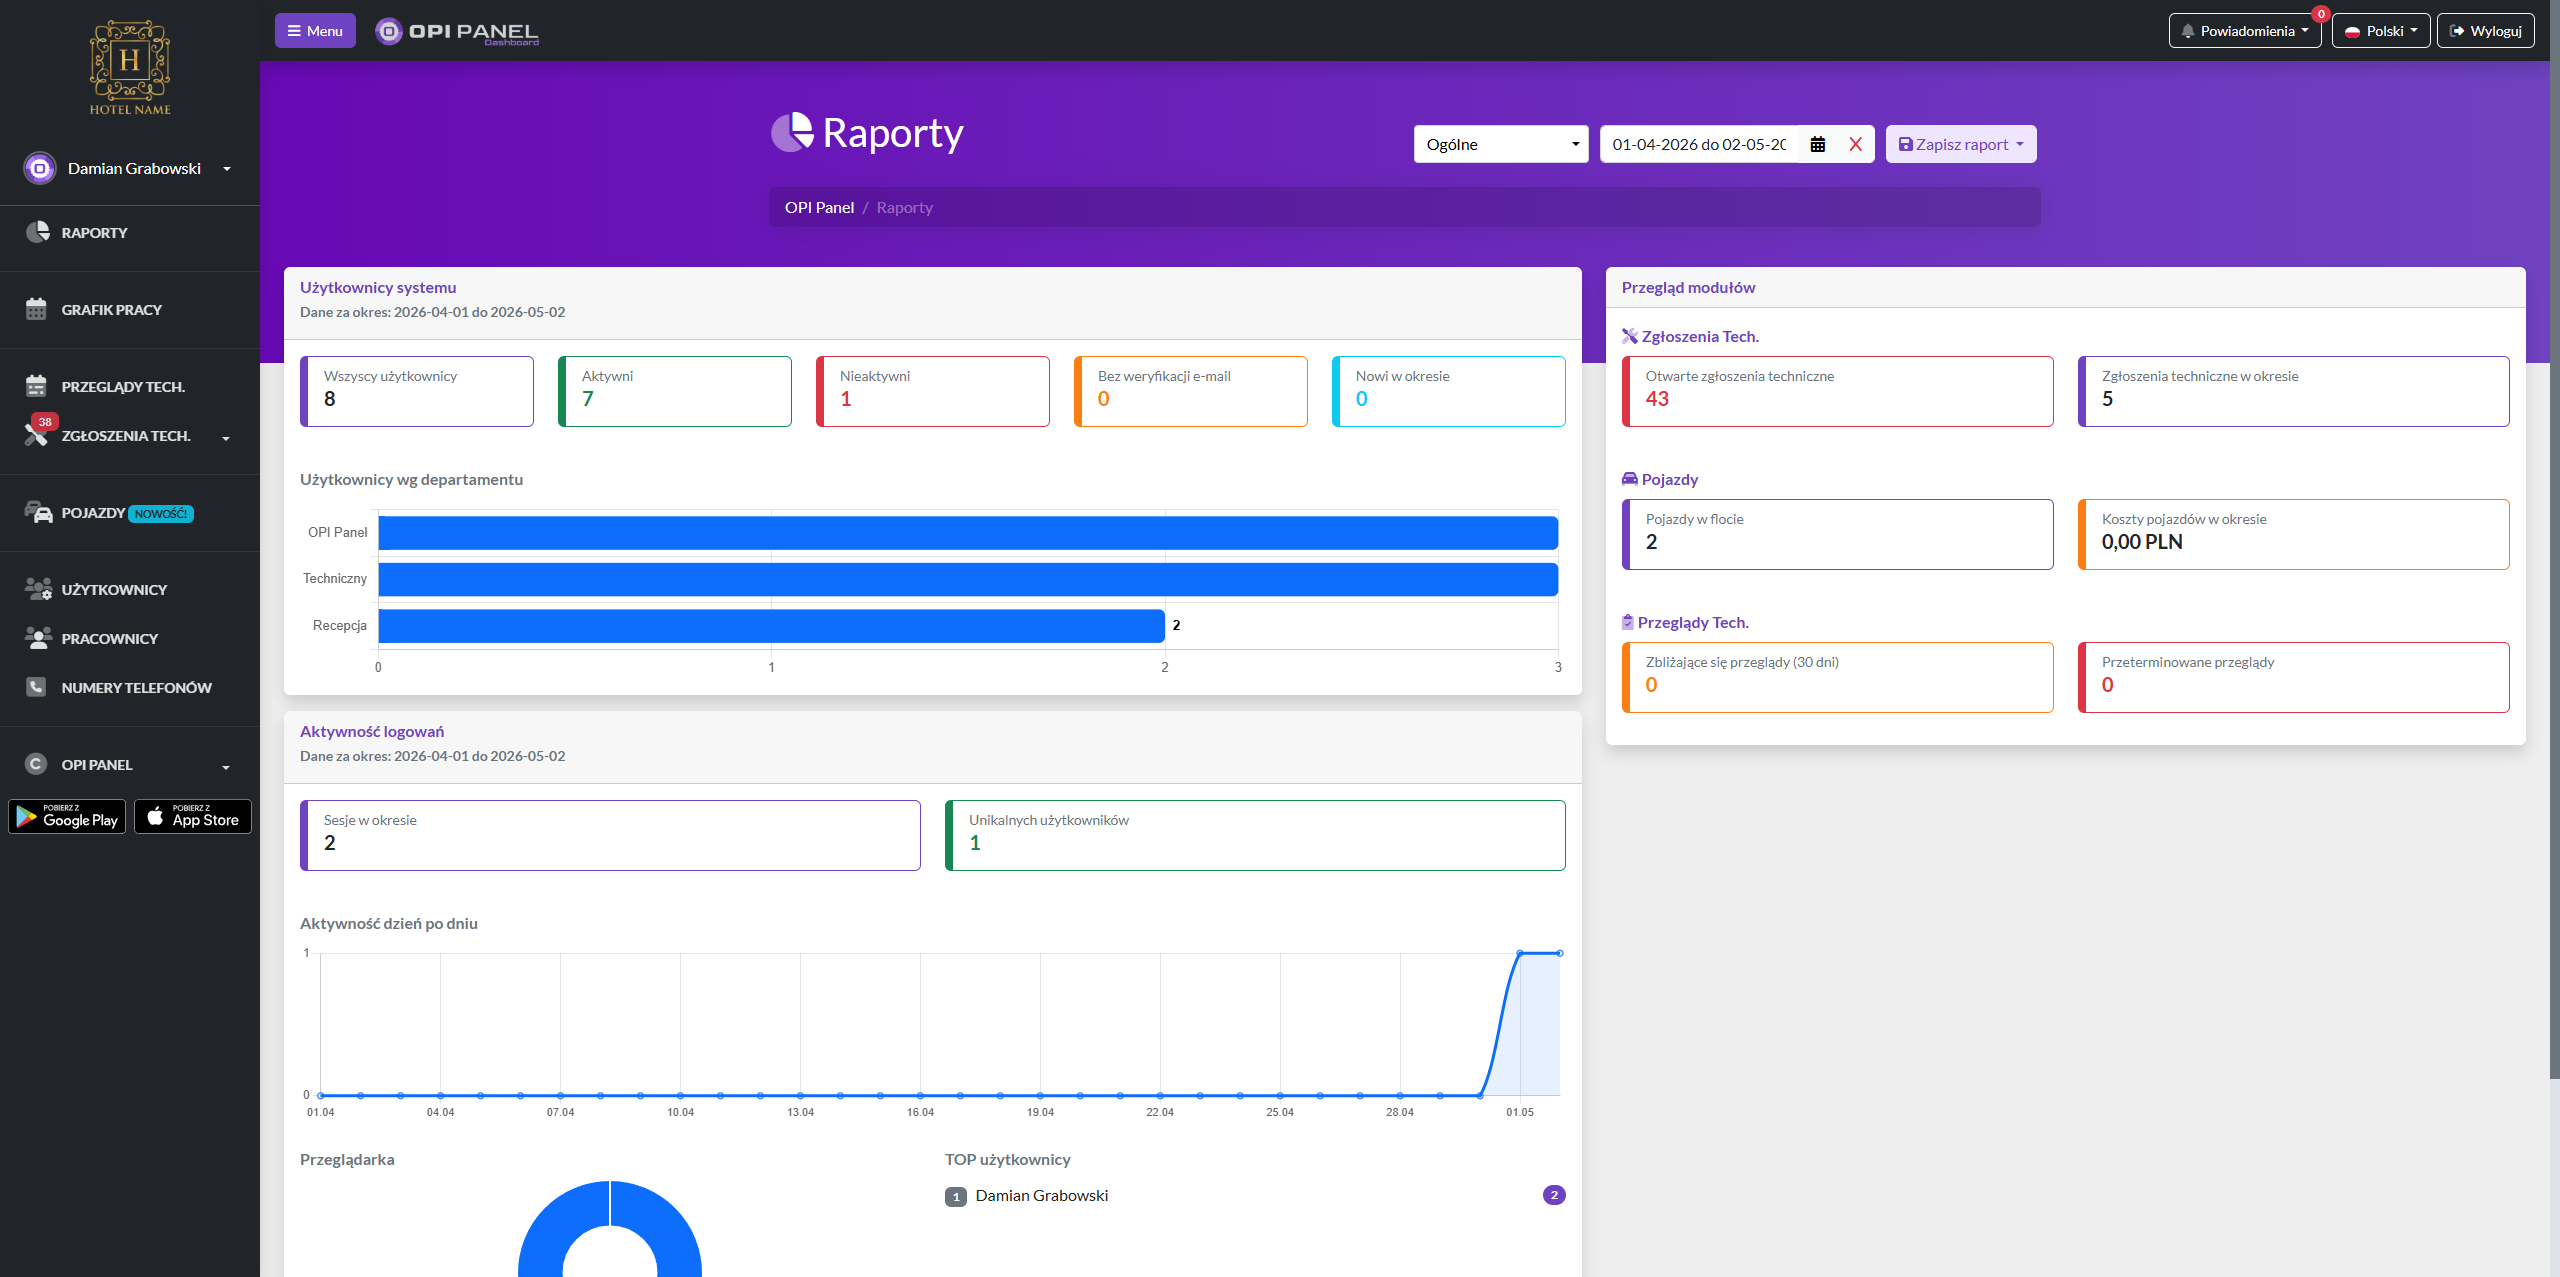Click the Unikalnych użytkowników card

(x=1255, y=835)
